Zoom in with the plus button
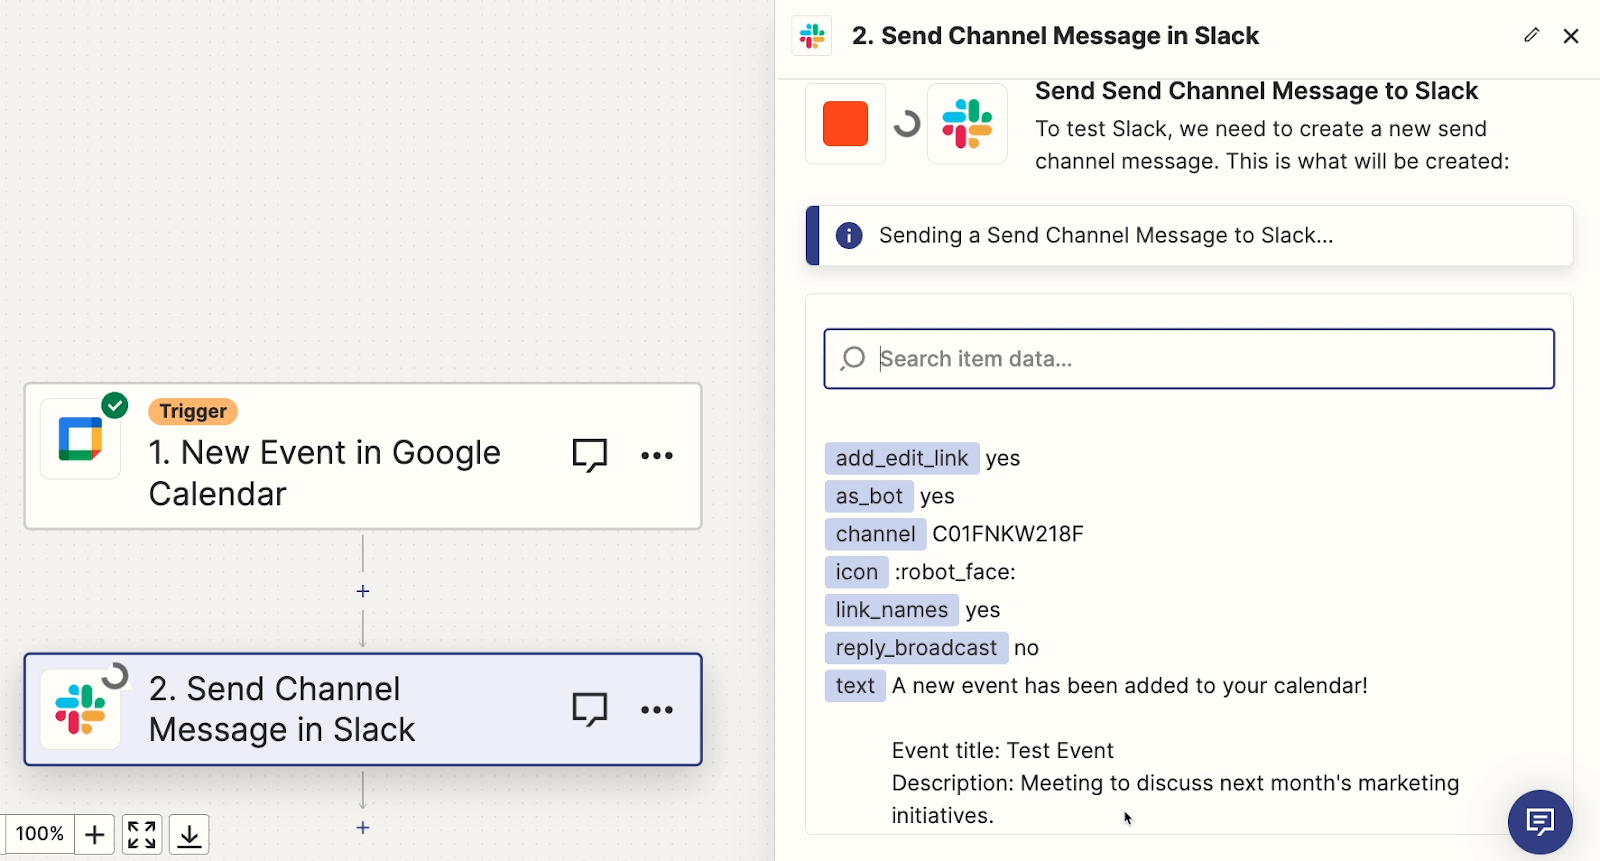 (x=94, y=834)
